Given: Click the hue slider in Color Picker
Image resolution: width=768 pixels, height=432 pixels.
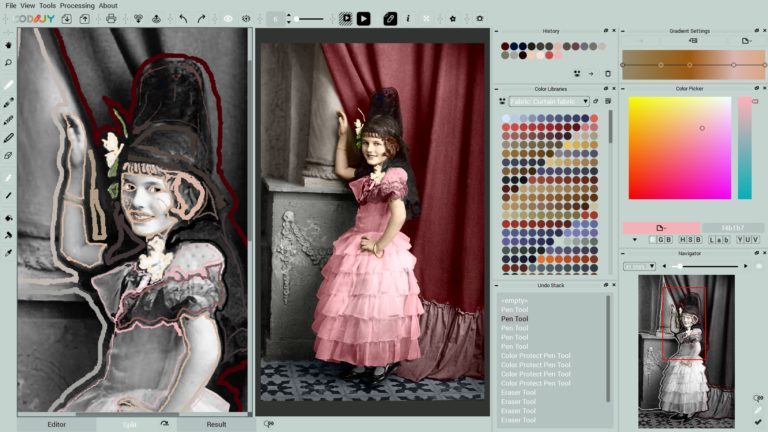Looking at the screenshot, I should point(744,147).
